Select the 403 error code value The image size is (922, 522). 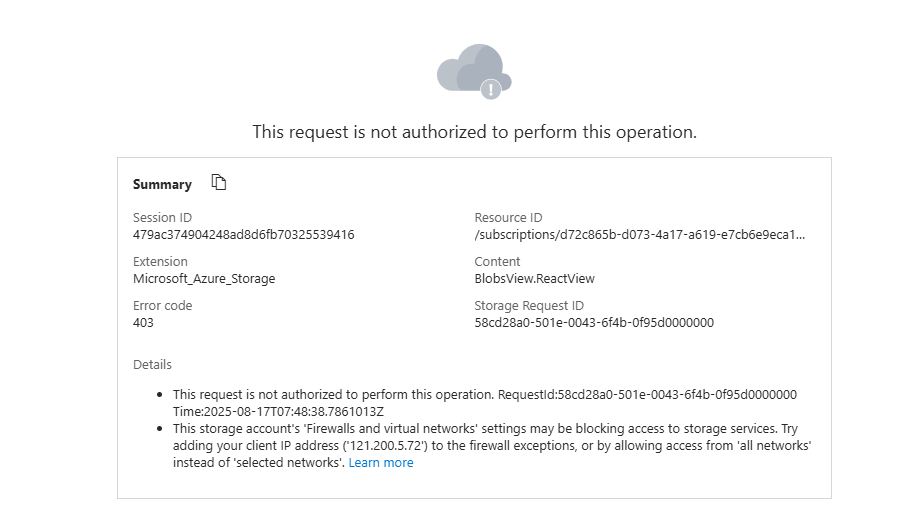(144, 323)
